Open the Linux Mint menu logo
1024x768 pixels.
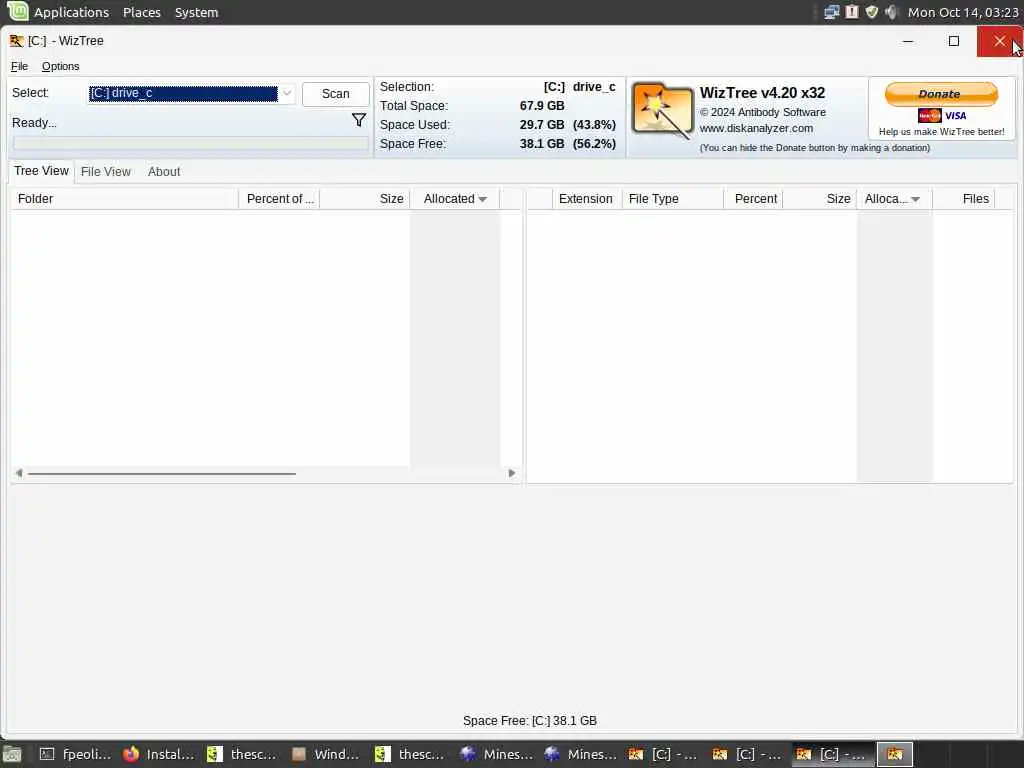coord(18,11)
